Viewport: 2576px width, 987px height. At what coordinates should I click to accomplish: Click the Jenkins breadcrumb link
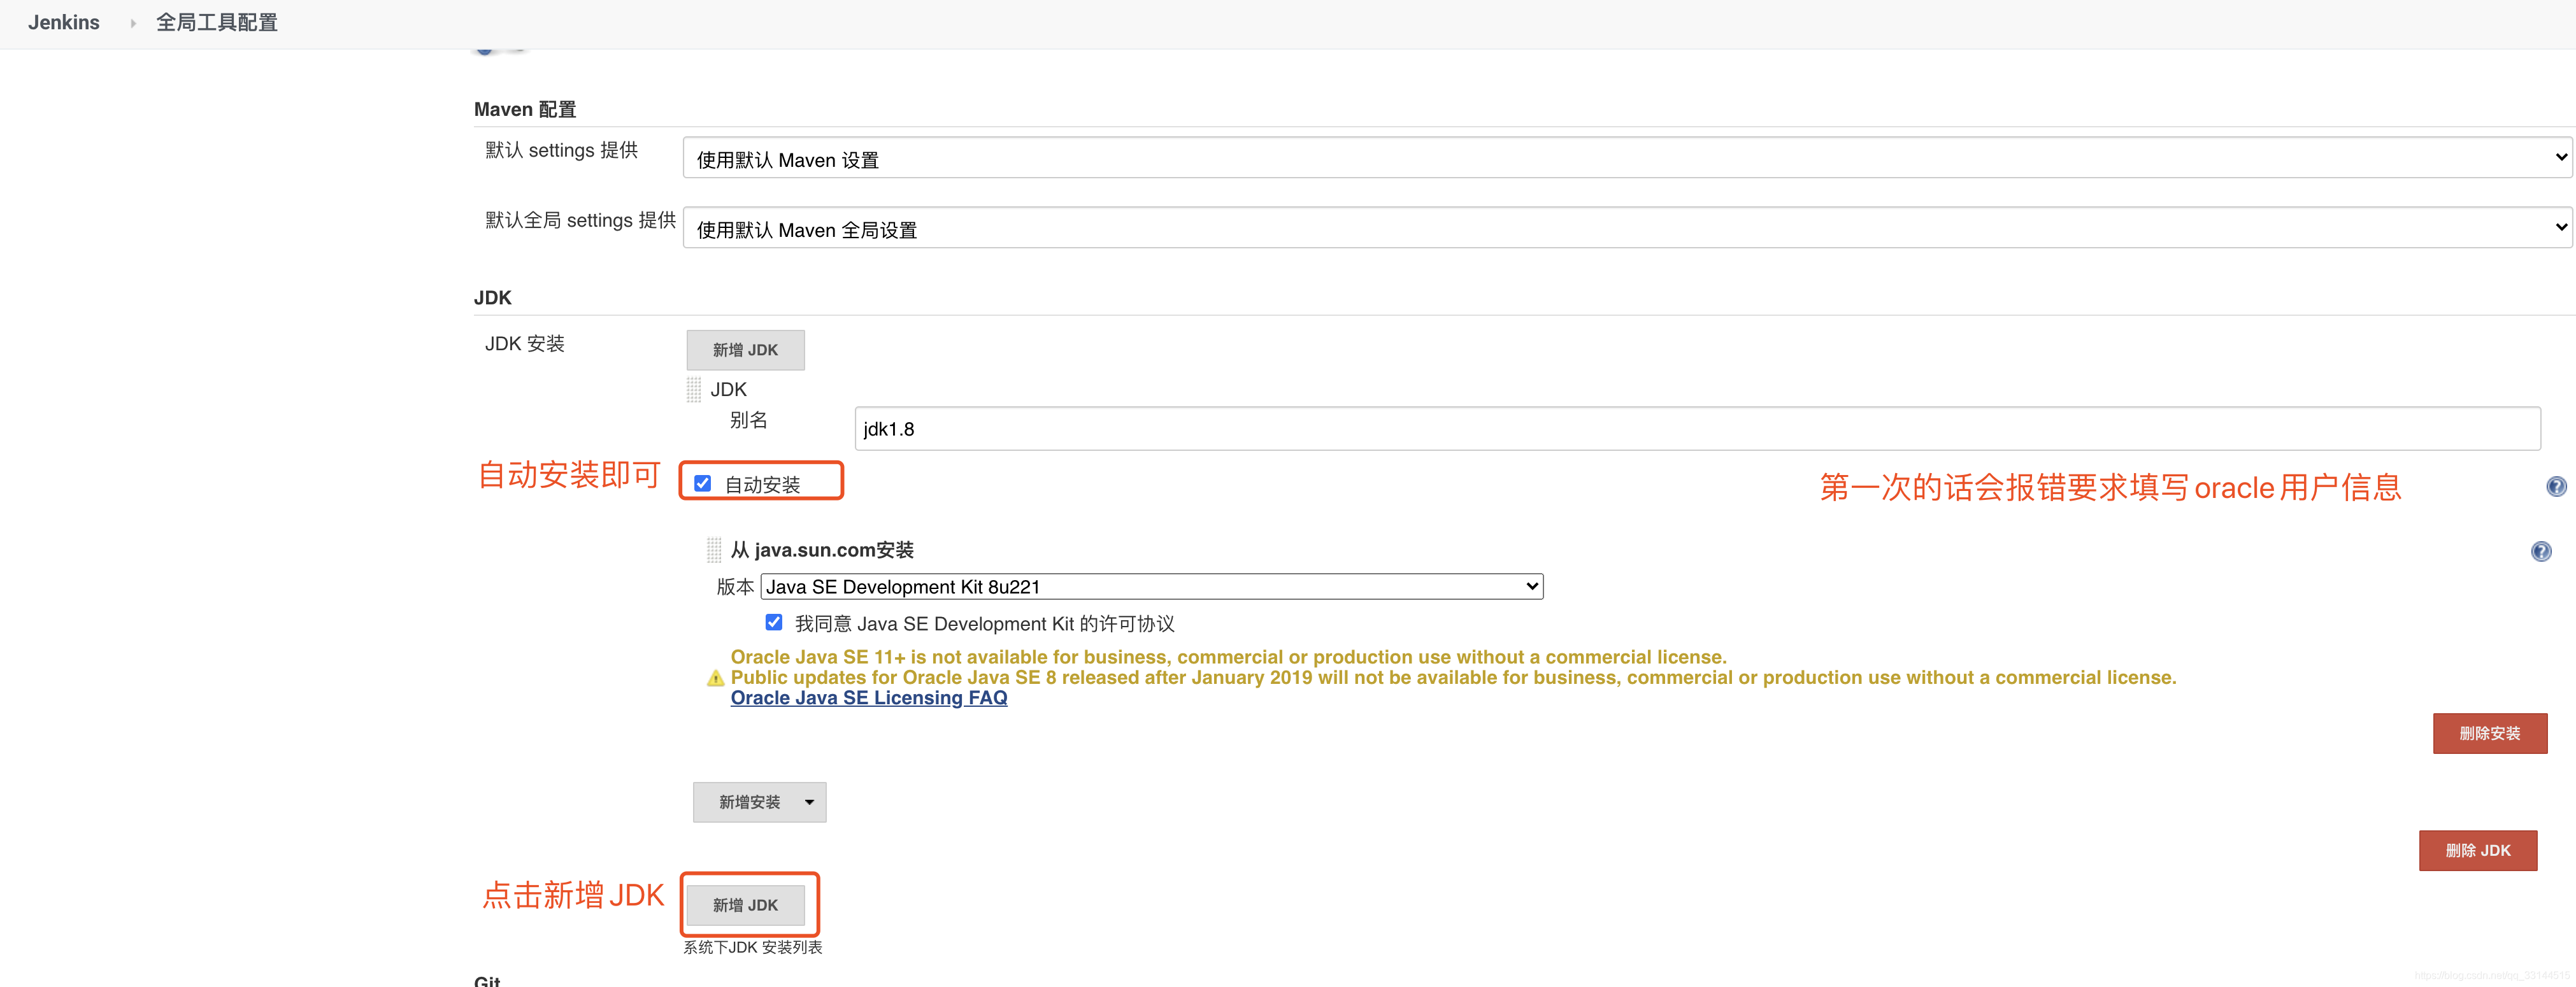click(x=63, y=22)
